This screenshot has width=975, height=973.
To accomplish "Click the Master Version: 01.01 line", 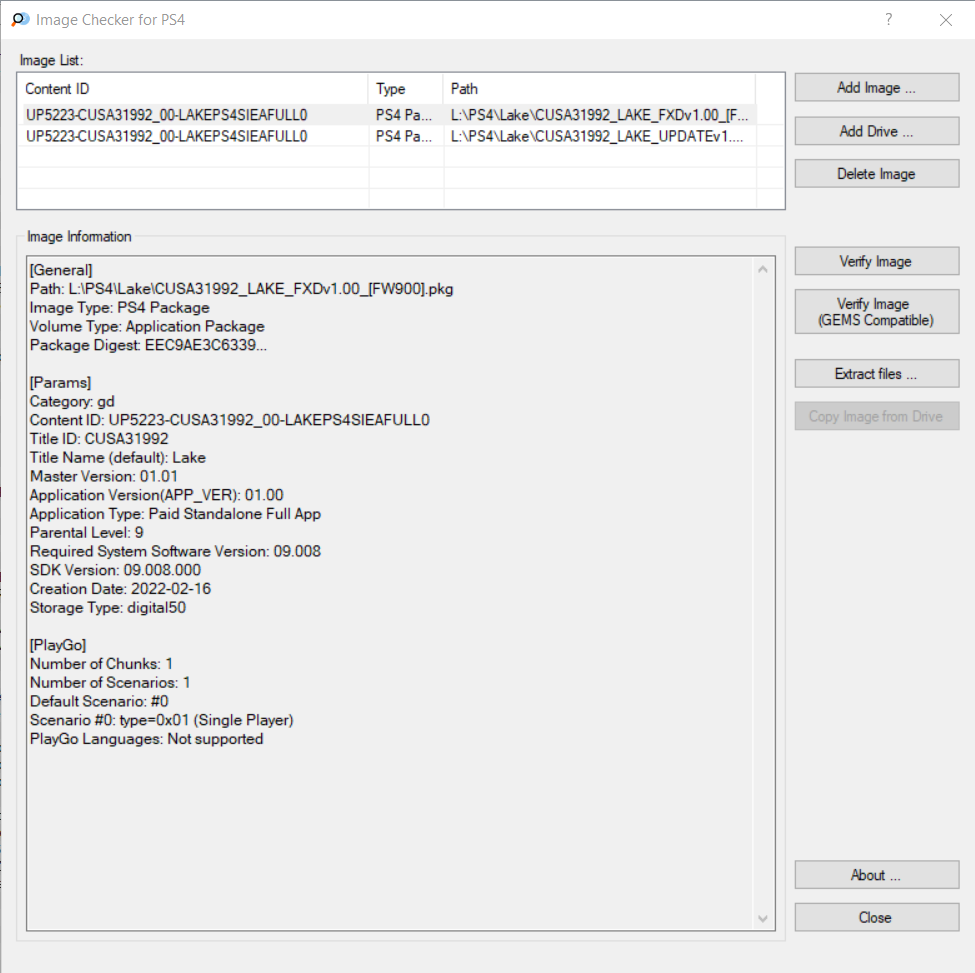I will 104,476.
